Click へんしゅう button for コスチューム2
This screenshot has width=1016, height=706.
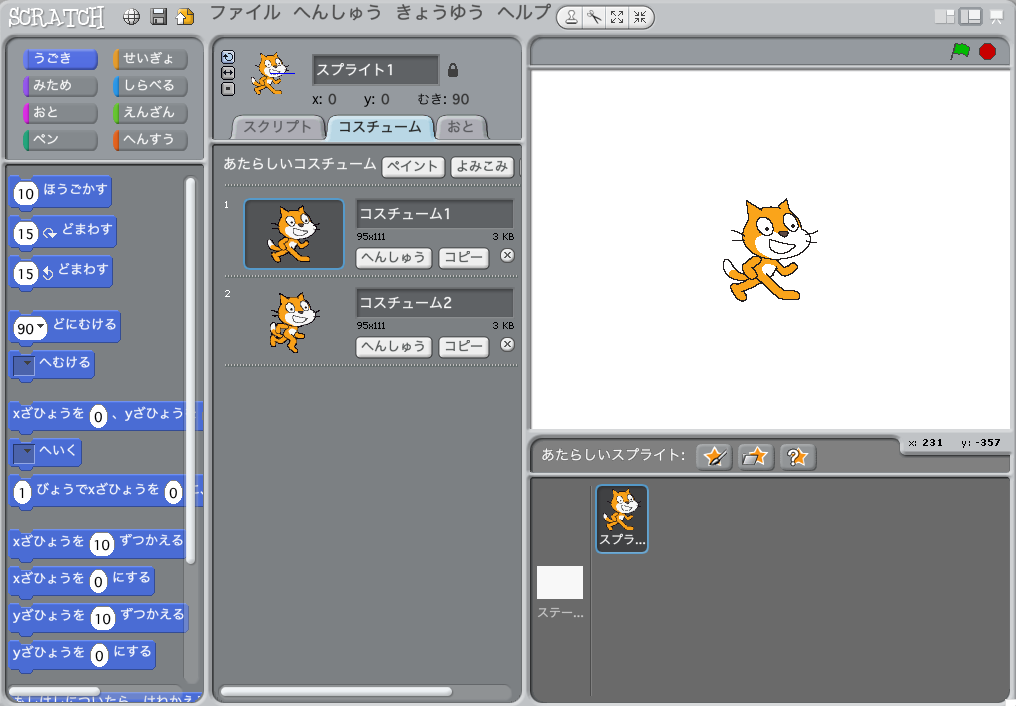[x=393, y=347]
